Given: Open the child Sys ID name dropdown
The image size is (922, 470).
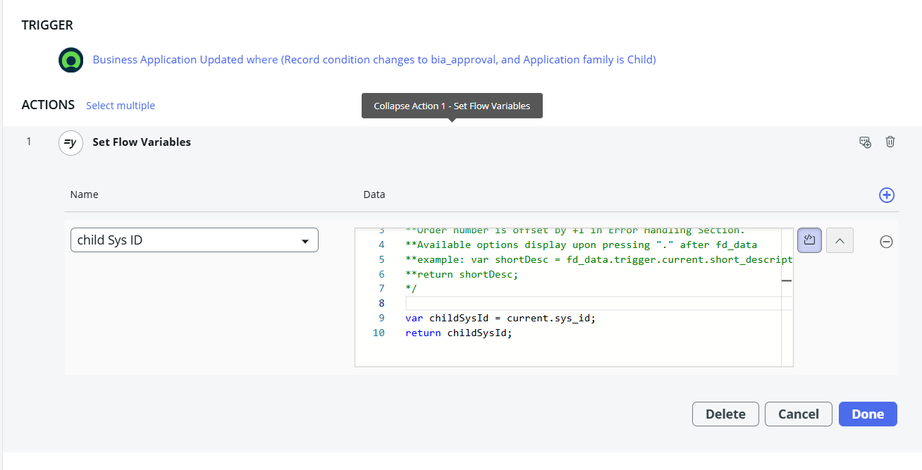Looking at the screenshot, I should pyautogui.click(x=194, y=240).
